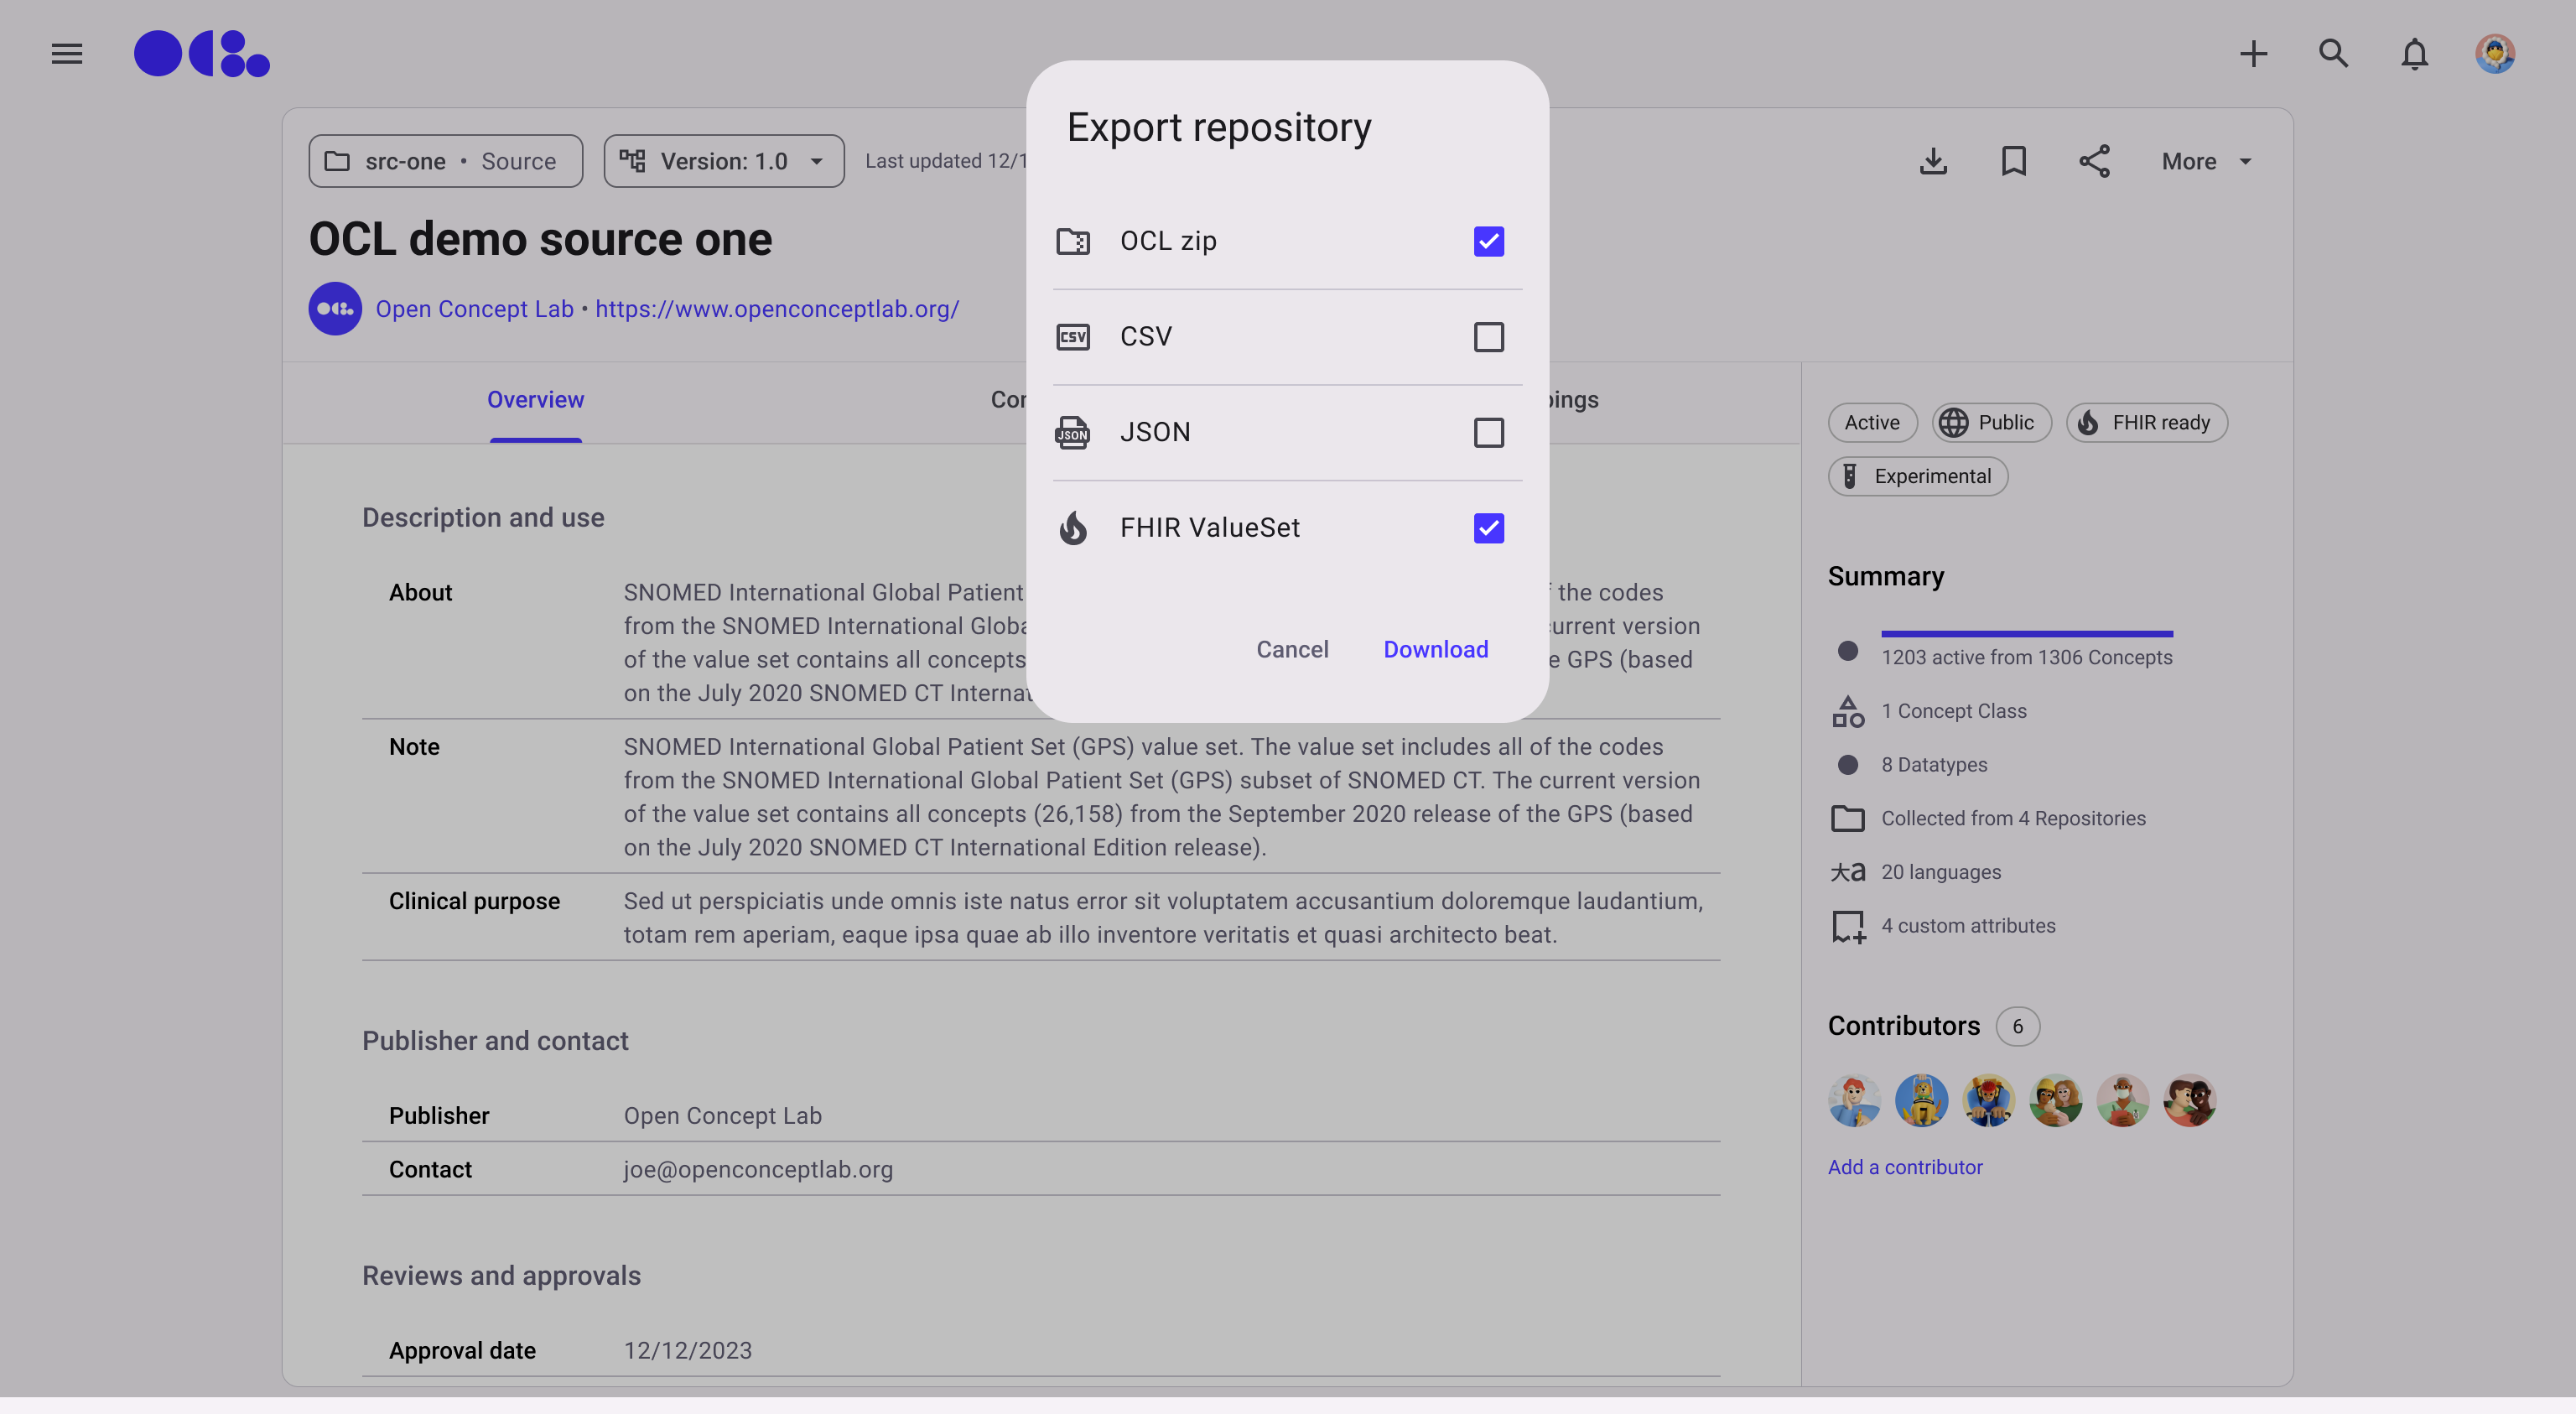Open the hamburger navigation menu

(x=67, y=54)
